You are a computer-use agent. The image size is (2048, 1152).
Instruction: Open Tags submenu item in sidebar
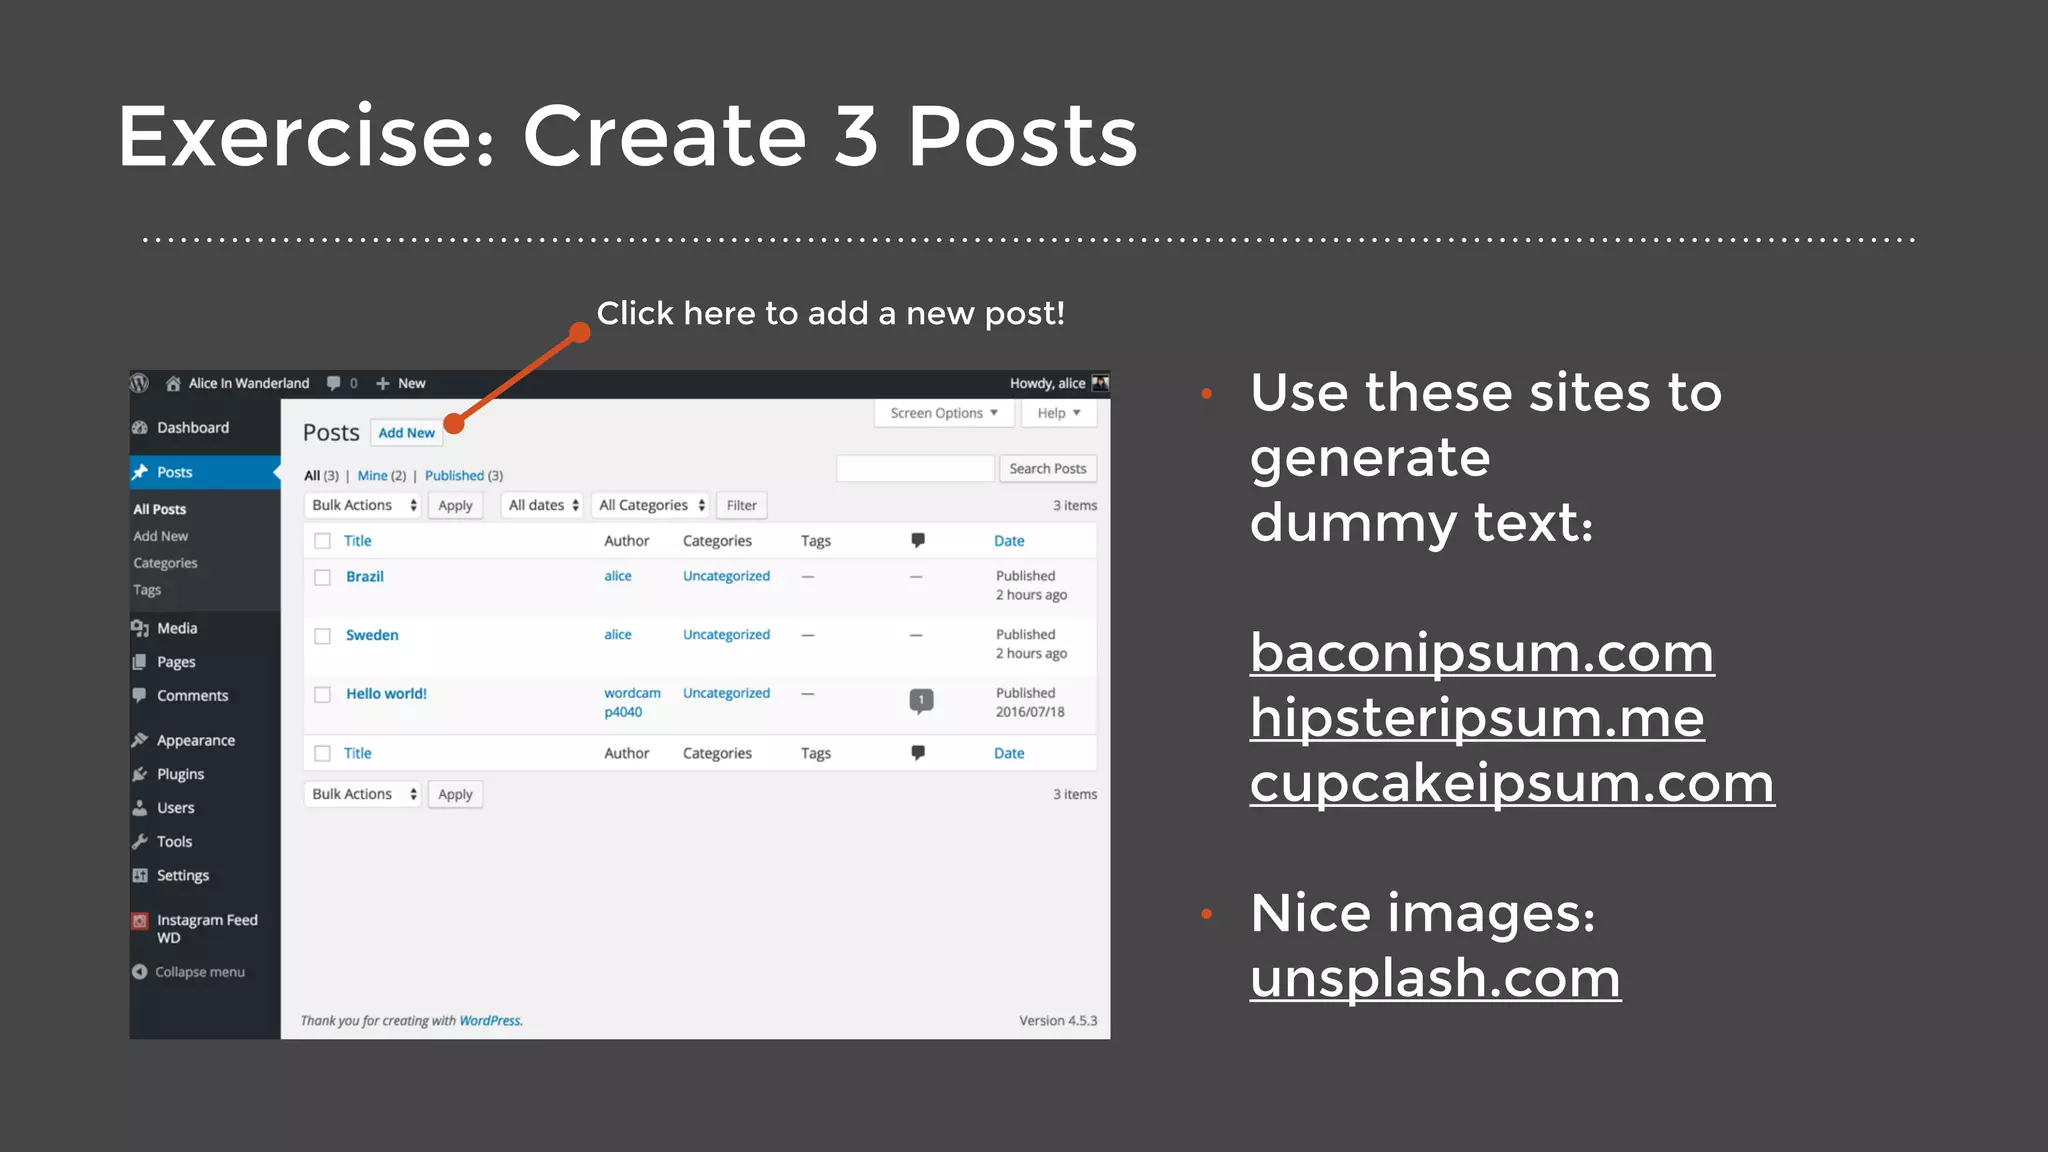(147, 590)
